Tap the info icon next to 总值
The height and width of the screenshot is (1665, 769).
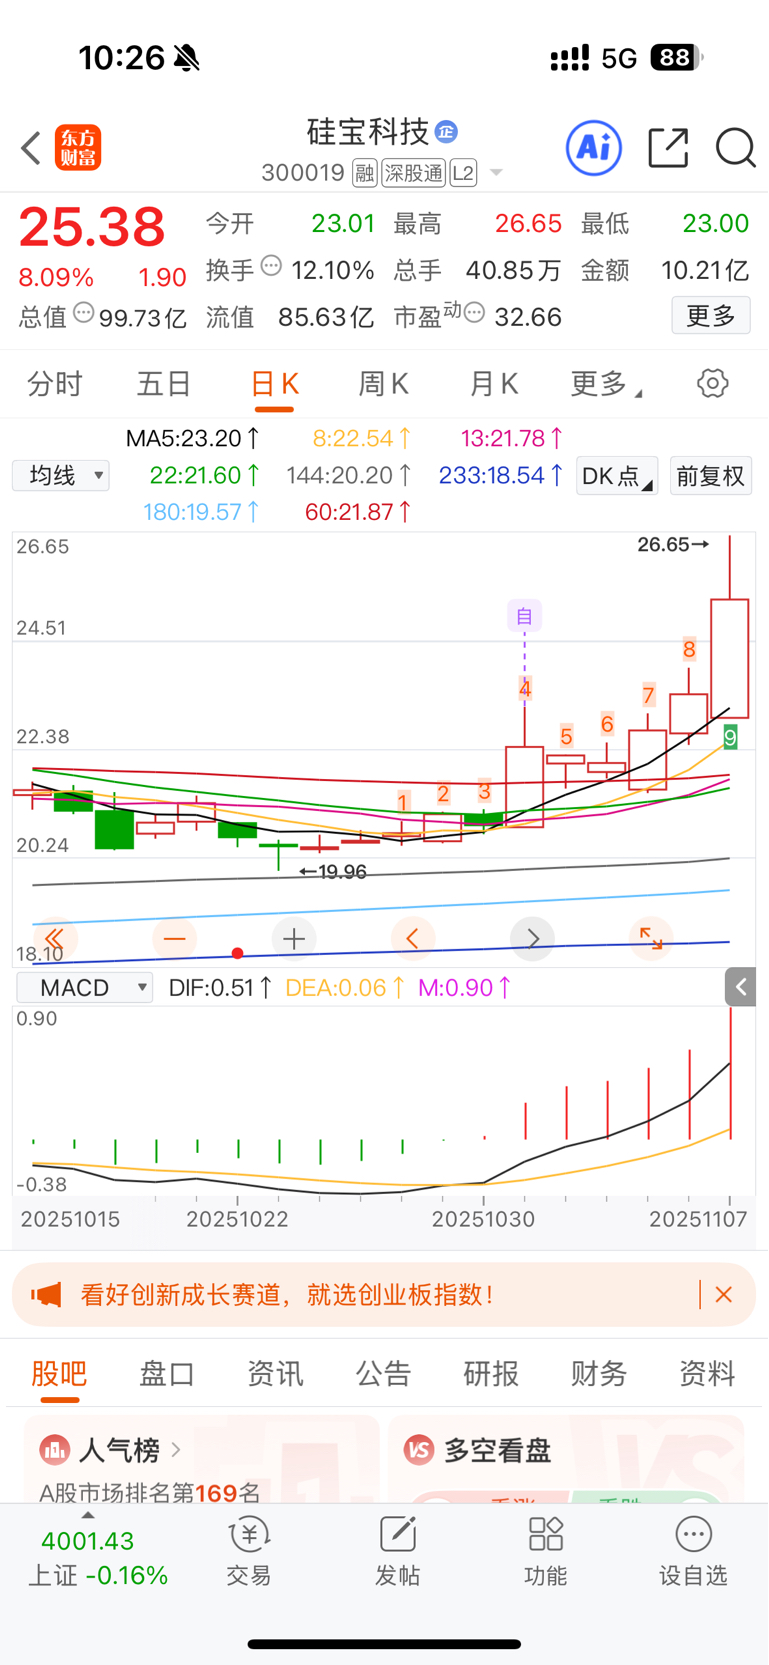coord(84,313)
